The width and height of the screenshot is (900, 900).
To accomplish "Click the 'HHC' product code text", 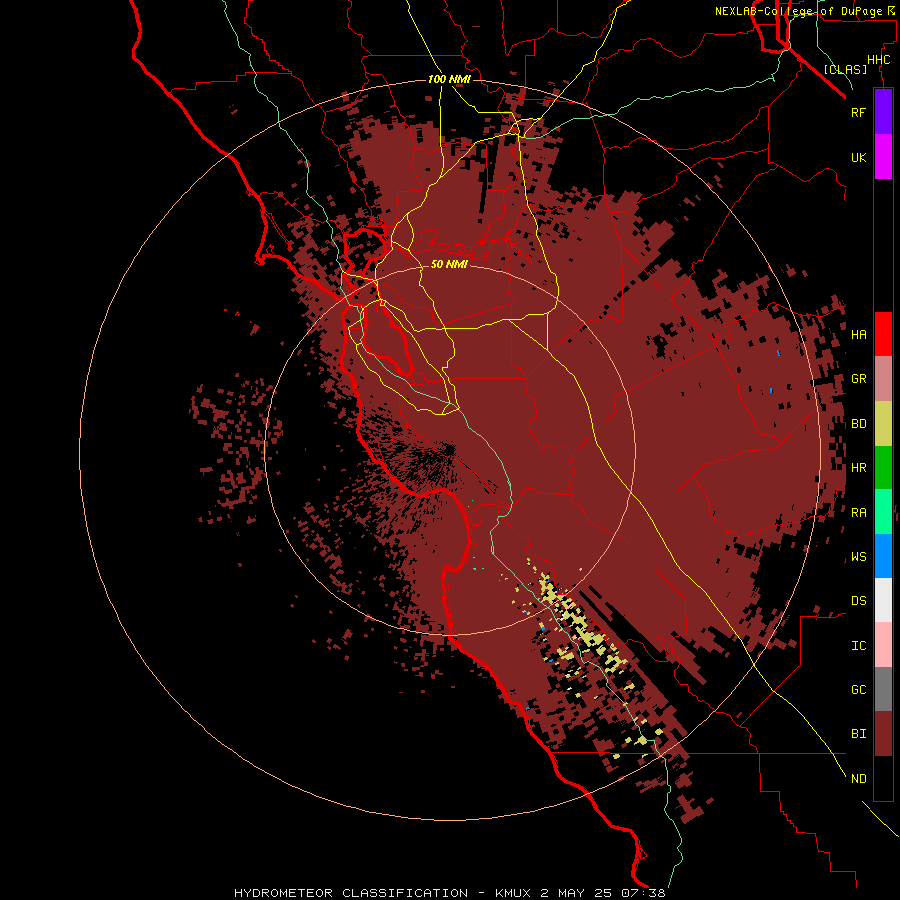I will (x=878, y=60).
